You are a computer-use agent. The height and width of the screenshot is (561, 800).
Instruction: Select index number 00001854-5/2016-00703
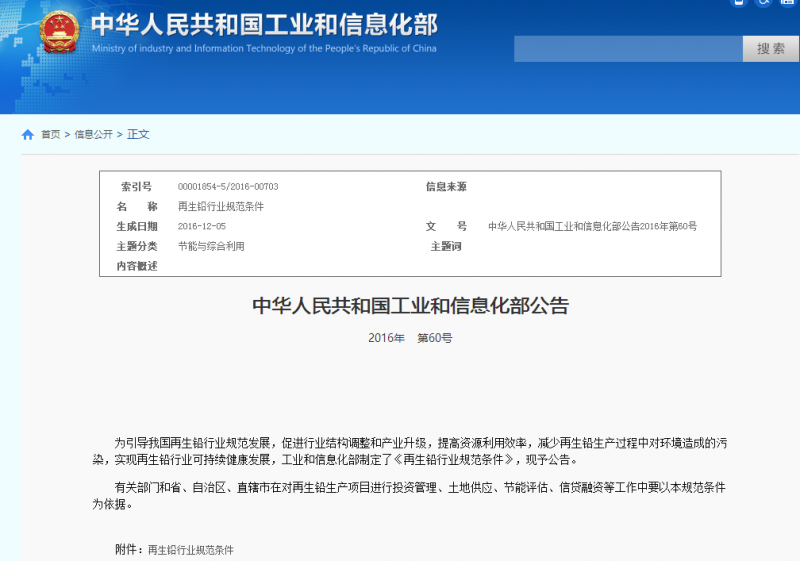[228, 187]
